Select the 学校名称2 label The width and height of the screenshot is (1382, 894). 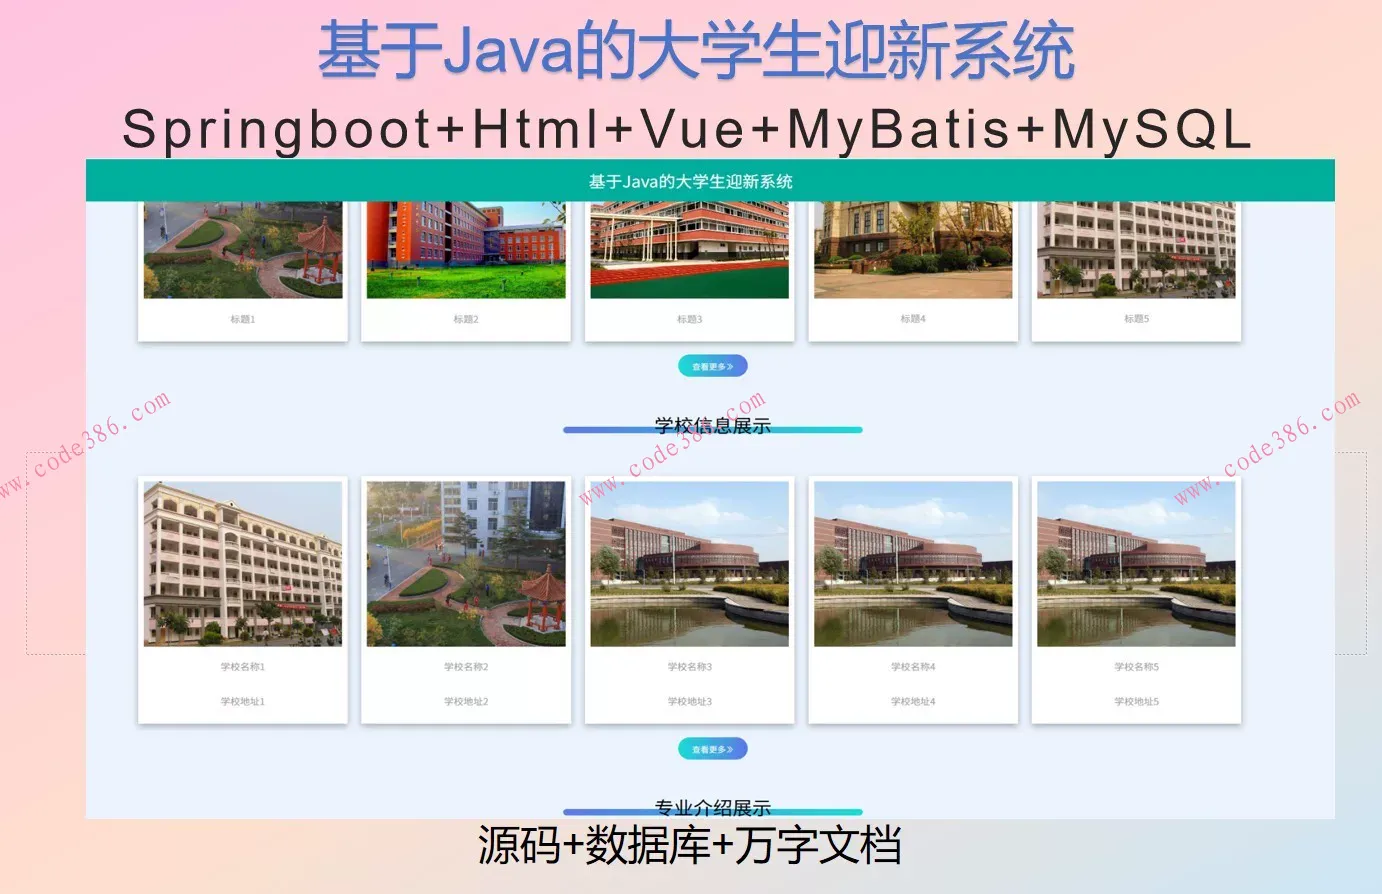click(x=466, y=667)
